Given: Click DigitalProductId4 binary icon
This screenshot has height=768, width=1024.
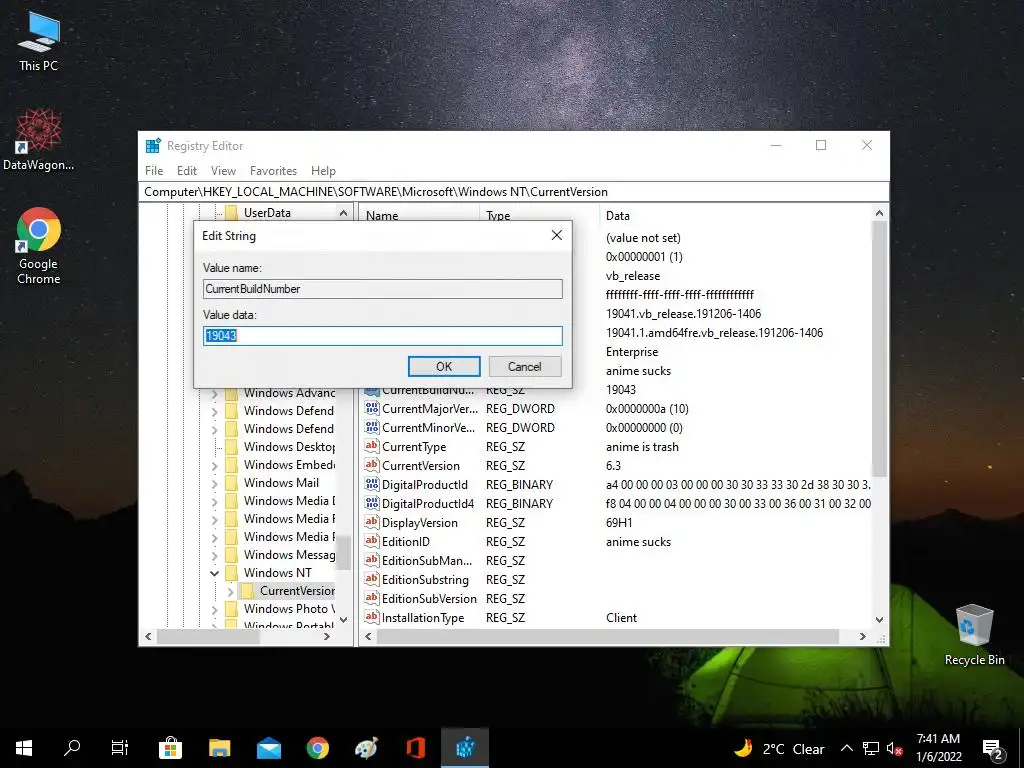Looking at the screenshot, I should [x=372, y=504].
